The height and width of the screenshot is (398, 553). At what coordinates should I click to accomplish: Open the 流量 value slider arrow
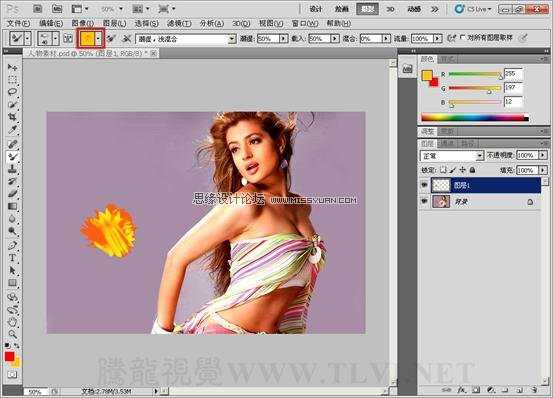click(438, 38)
